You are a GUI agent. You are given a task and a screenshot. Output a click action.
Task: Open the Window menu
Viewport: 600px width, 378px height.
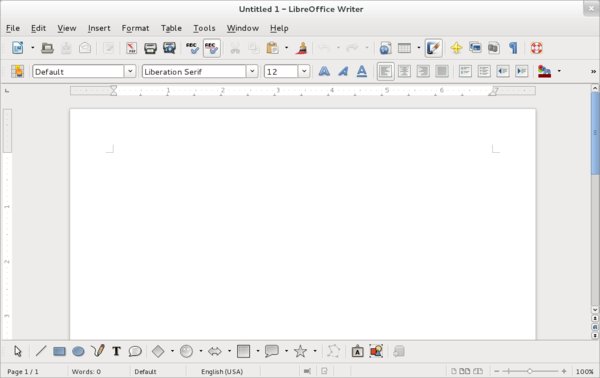pyautogui.click(x=243, y=28)
